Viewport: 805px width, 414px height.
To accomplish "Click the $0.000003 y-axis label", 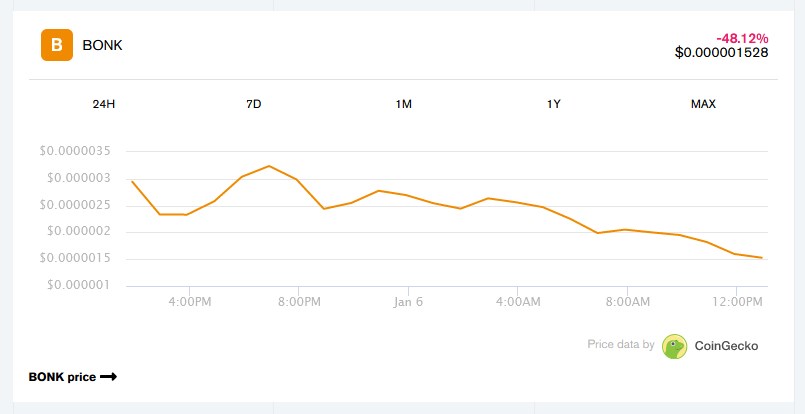I will [x=79, y=178].
